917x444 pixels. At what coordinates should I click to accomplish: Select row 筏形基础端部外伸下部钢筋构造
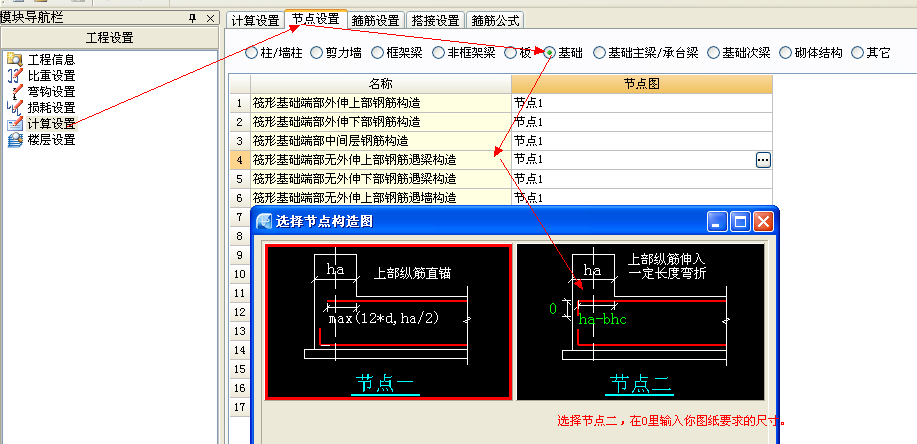(x=381, y=122)
